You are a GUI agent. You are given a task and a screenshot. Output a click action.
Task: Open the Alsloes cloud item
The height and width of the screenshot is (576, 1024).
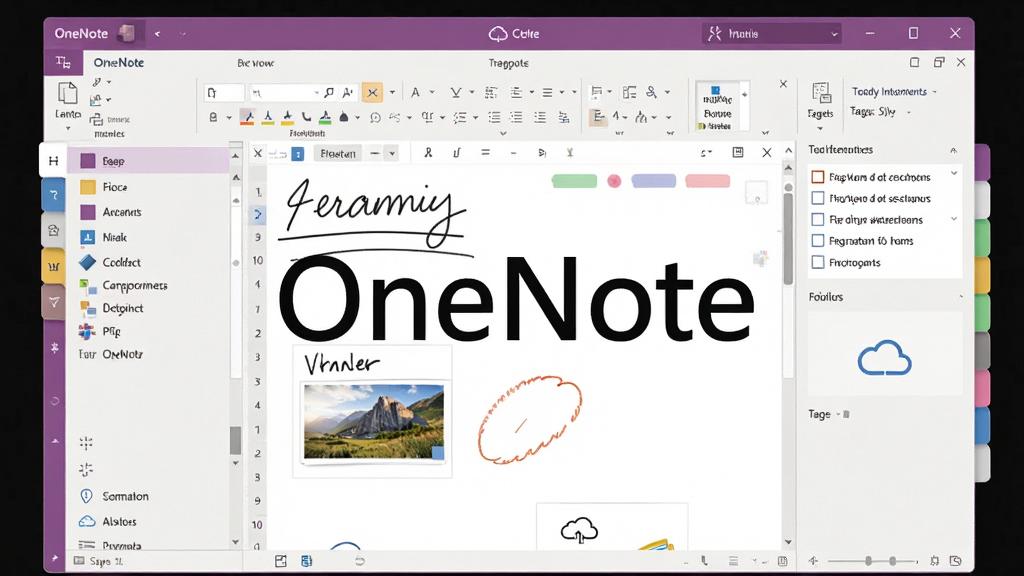click(x=108, y=522)
